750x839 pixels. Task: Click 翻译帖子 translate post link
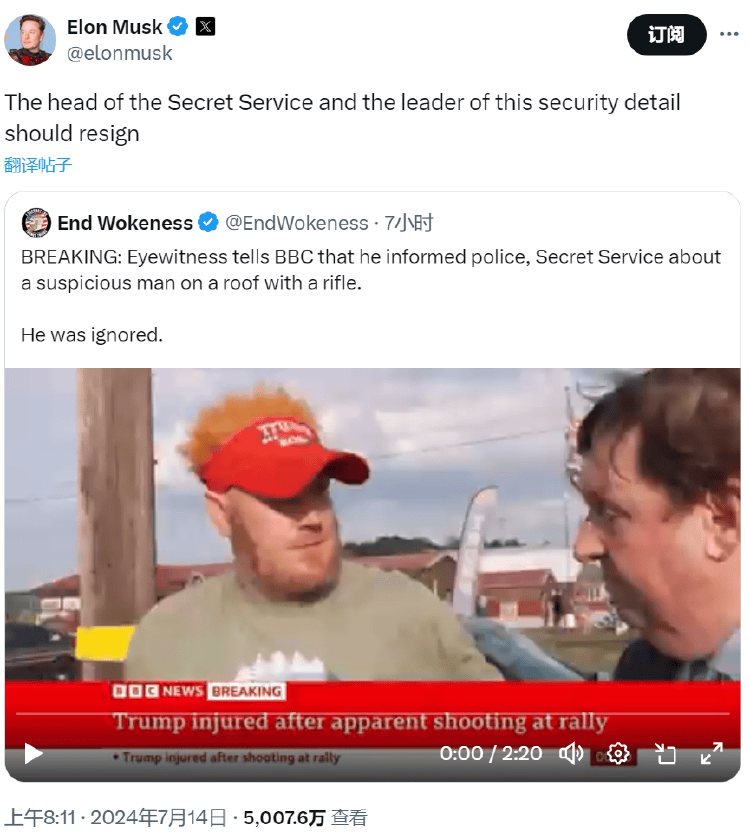pos(37,165)
